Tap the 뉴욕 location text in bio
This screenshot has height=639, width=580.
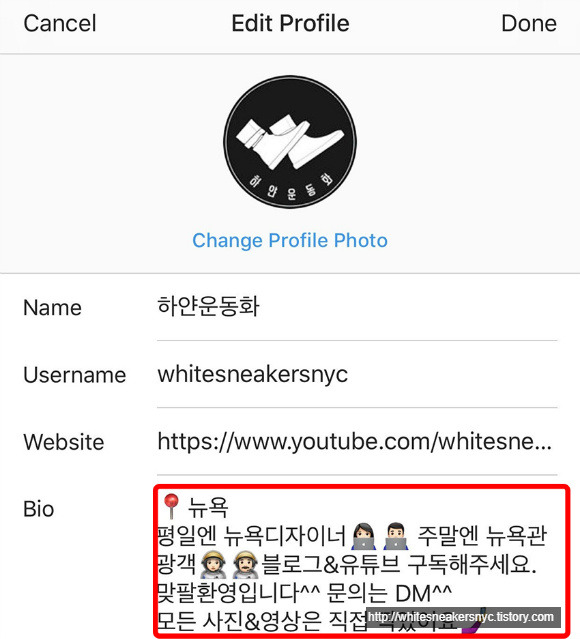[x=207, y=507]
